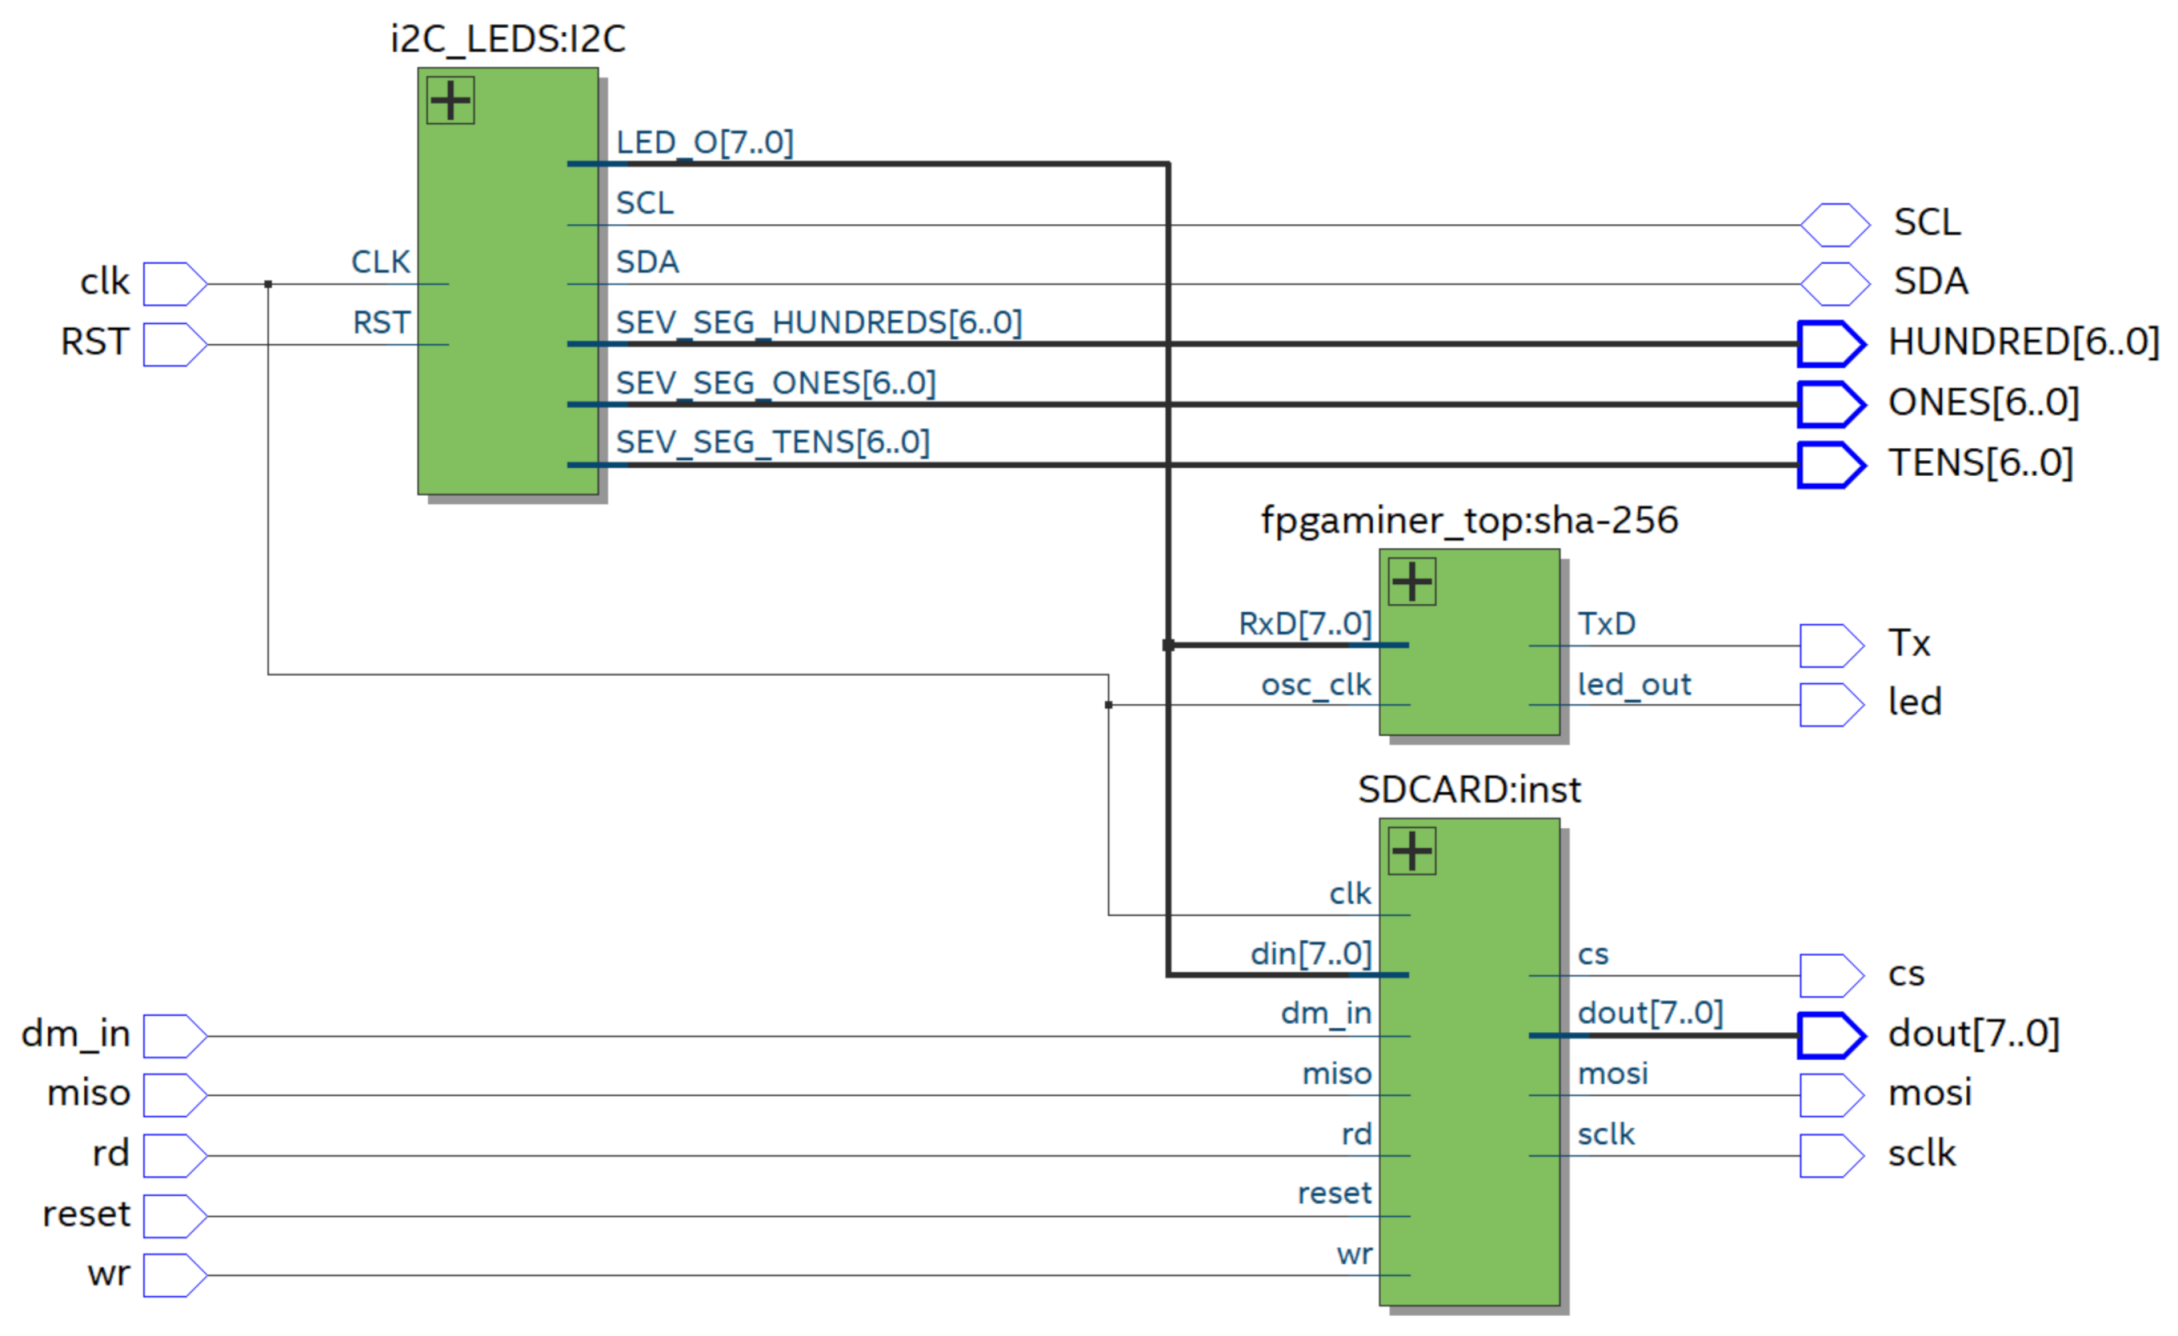Select the dm_in input pin symbol
The width and height of the screenshot is (2178, 1336).
[x=174, y=1036]
